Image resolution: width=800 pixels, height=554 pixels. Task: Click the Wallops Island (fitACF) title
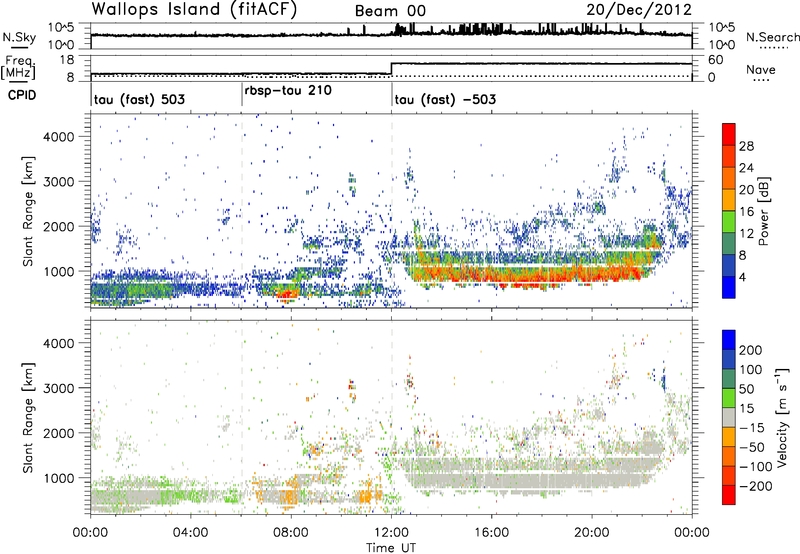[x=194, y=9]
